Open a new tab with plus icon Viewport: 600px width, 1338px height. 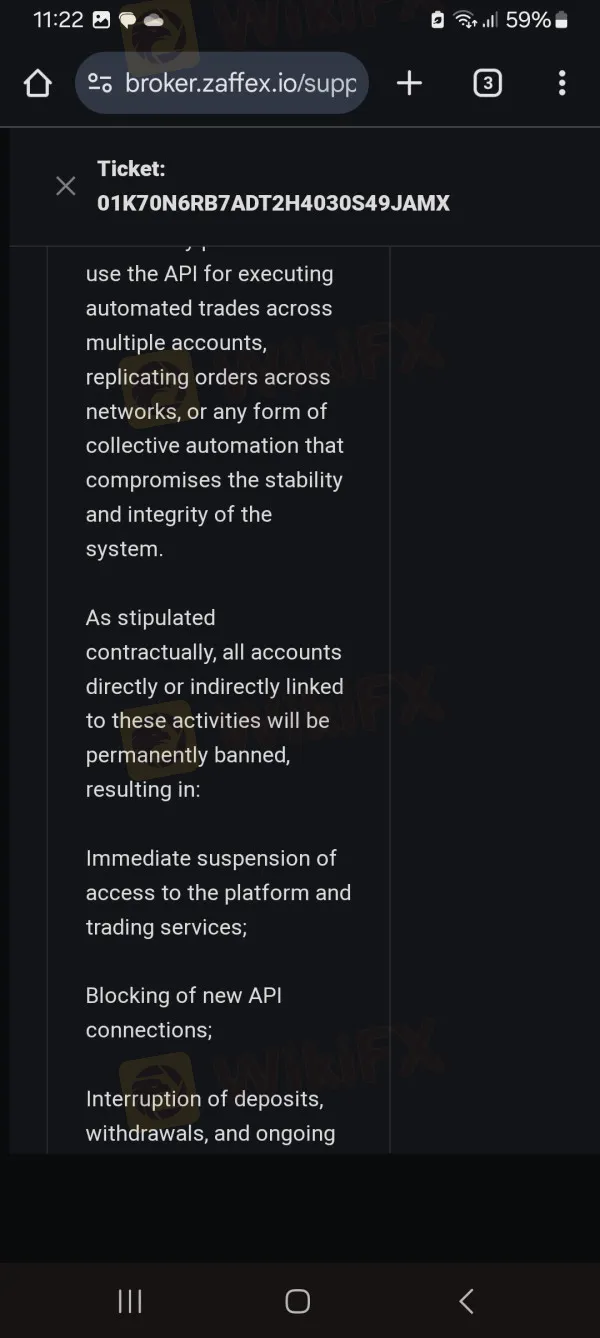coord(409,84)
